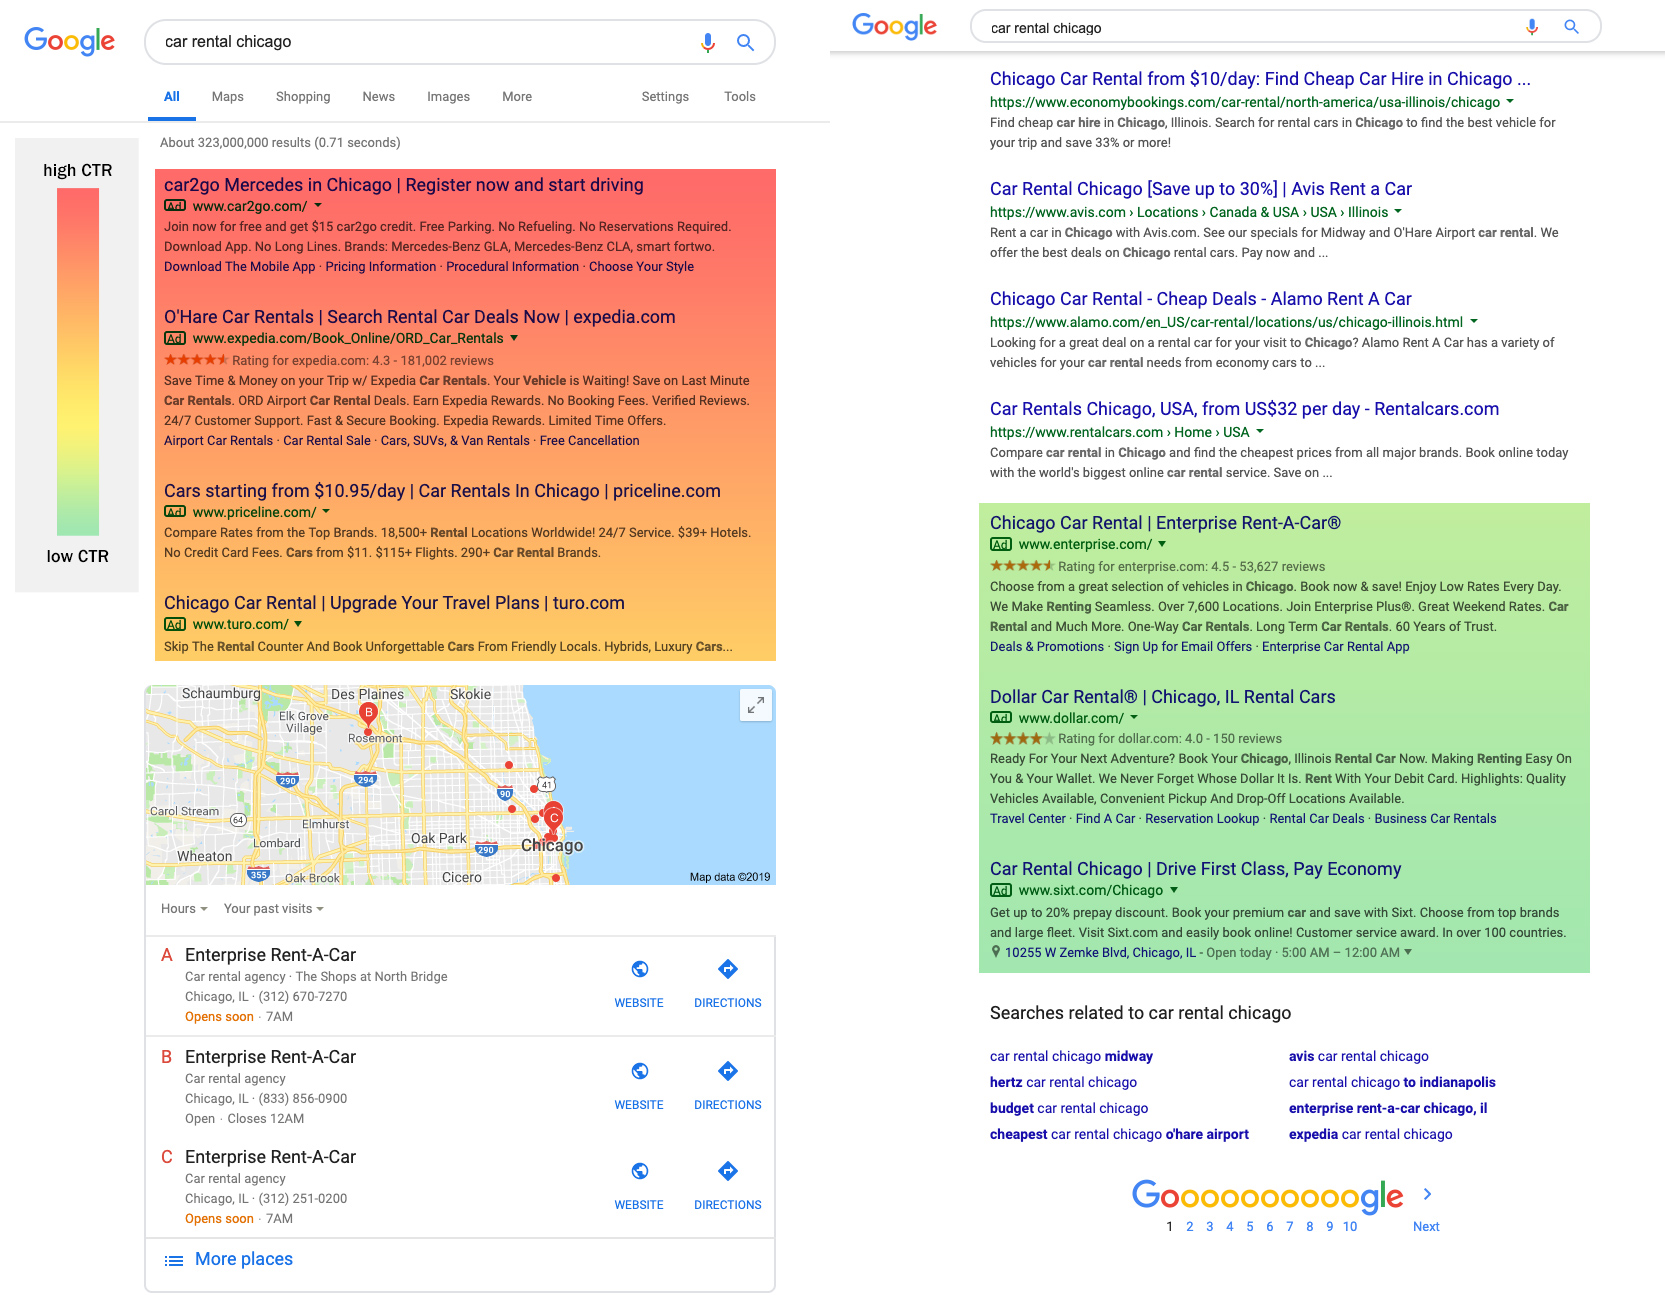Expand arrow next to sixt.com/Chicago URL
Image resolution: width=1665 pixels, height=1315 pixels.
coord(1174,890)
